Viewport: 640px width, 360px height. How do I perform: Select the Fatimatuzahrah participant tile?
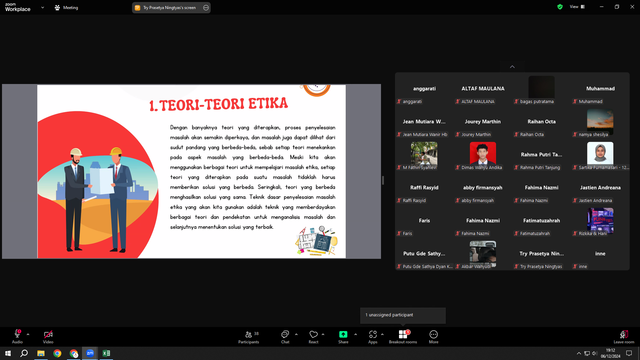click(542, 221)
